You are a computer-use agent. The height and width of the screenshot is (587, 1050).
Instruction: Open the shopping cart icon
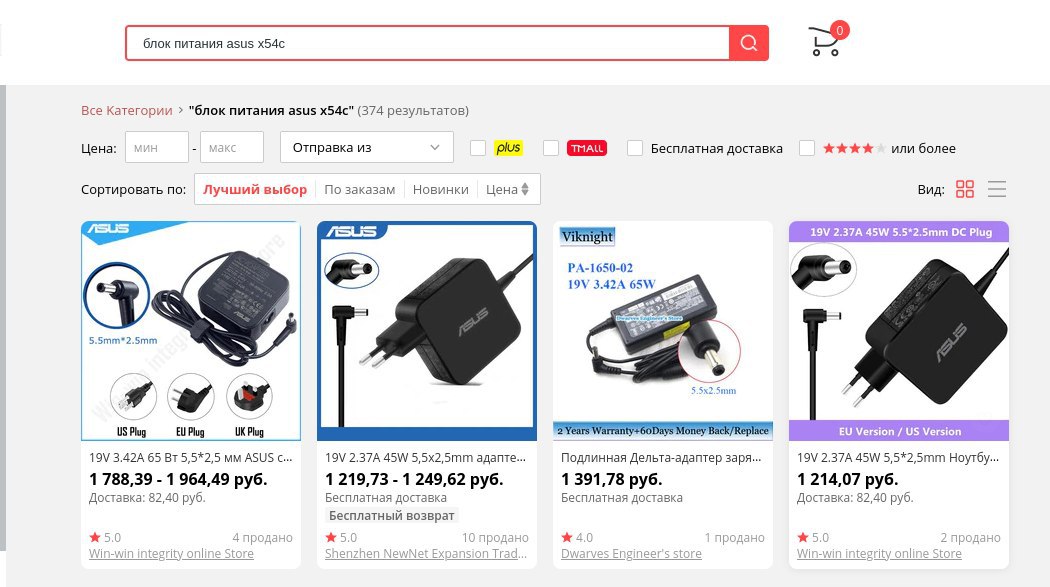click(x=826, y=41)
